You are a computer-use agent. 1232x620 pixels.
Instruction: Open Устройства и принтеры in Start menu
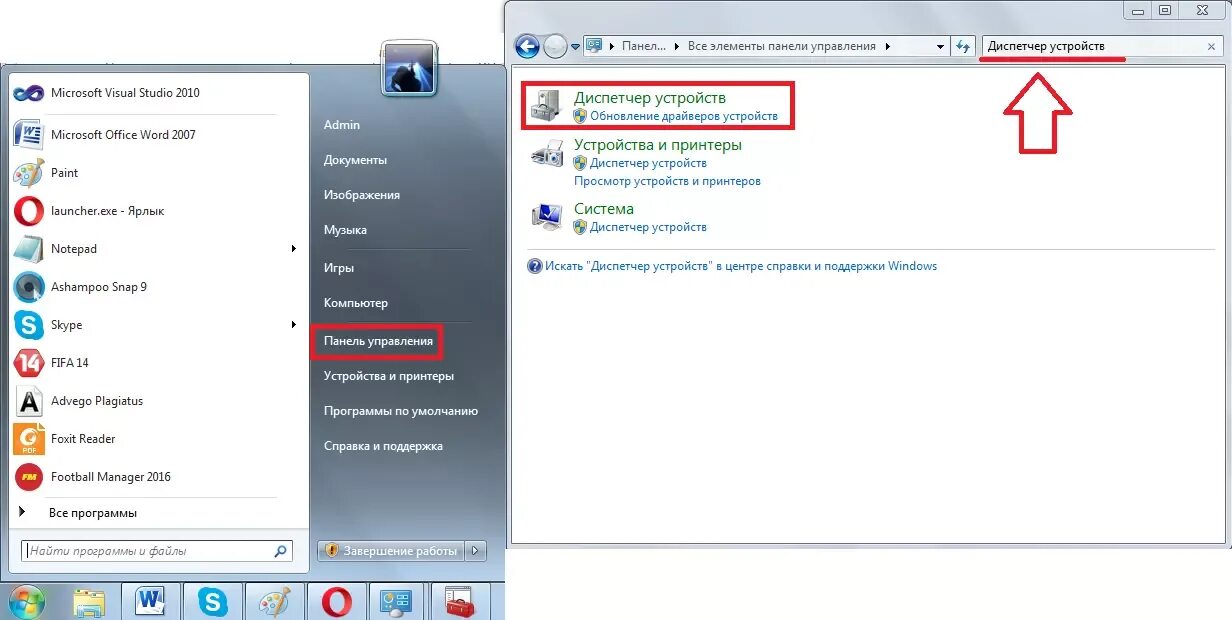tap(389, 376)
